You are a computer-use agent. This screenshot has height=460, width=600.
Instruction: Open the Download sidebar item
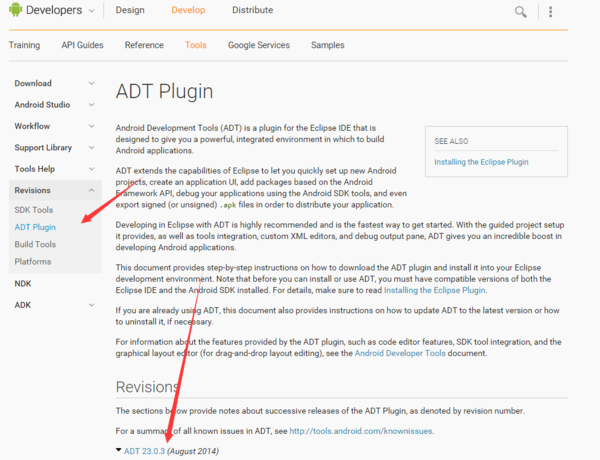pyautogui.click(x=33, y=83)
